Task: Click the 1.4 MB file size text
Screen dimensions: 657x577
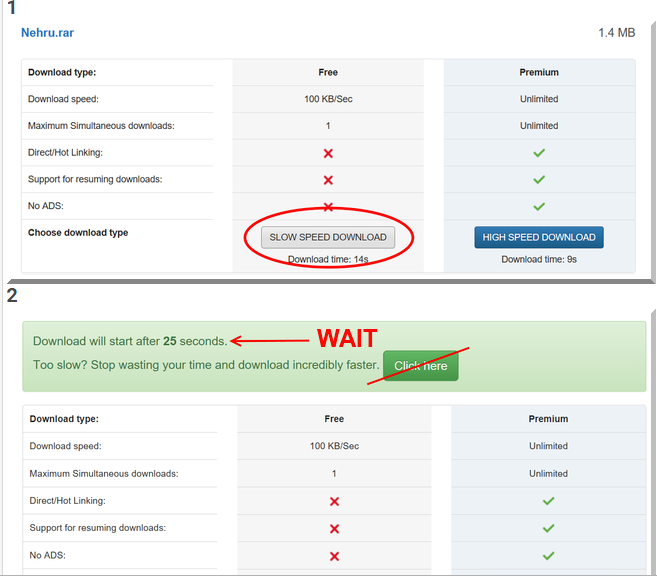Action: click(616, 33)
